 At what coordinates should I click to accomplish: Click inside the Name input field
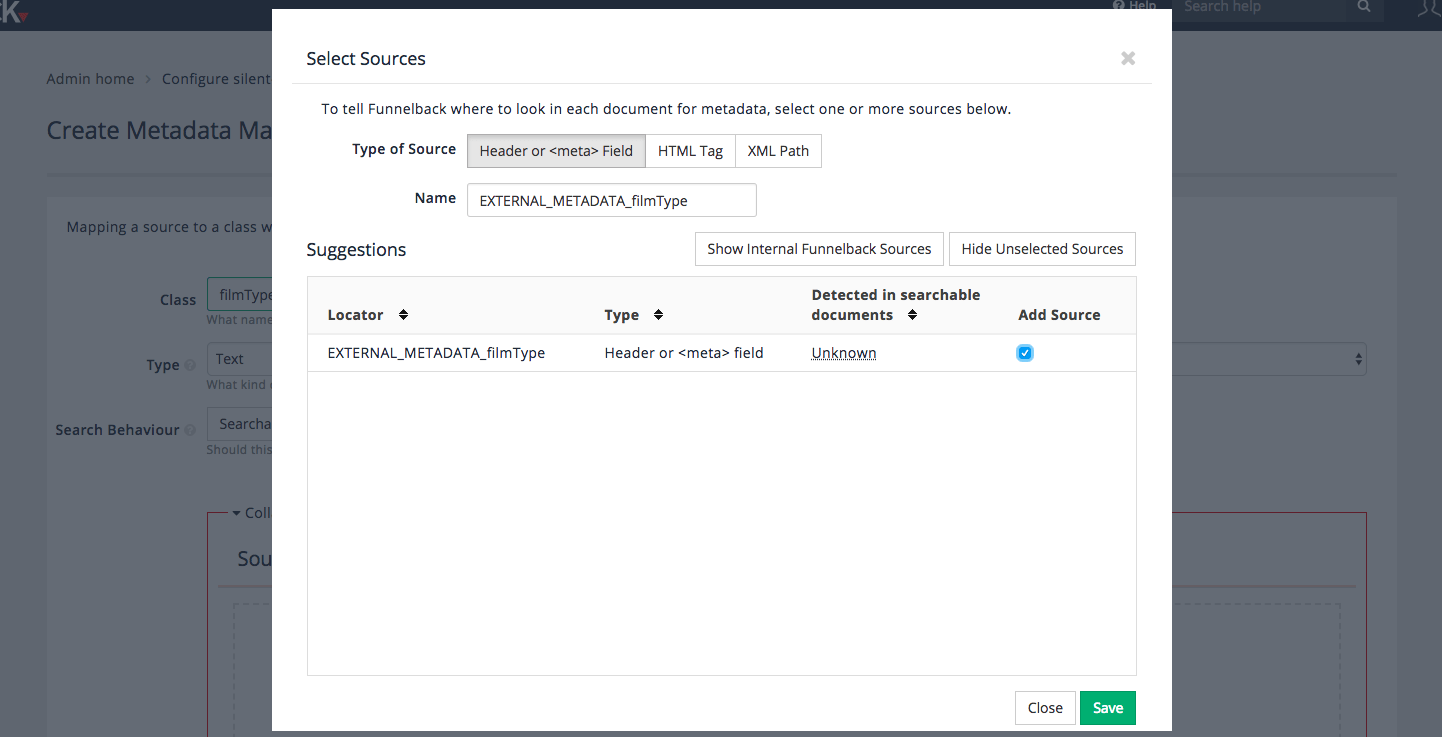point(611,200)
